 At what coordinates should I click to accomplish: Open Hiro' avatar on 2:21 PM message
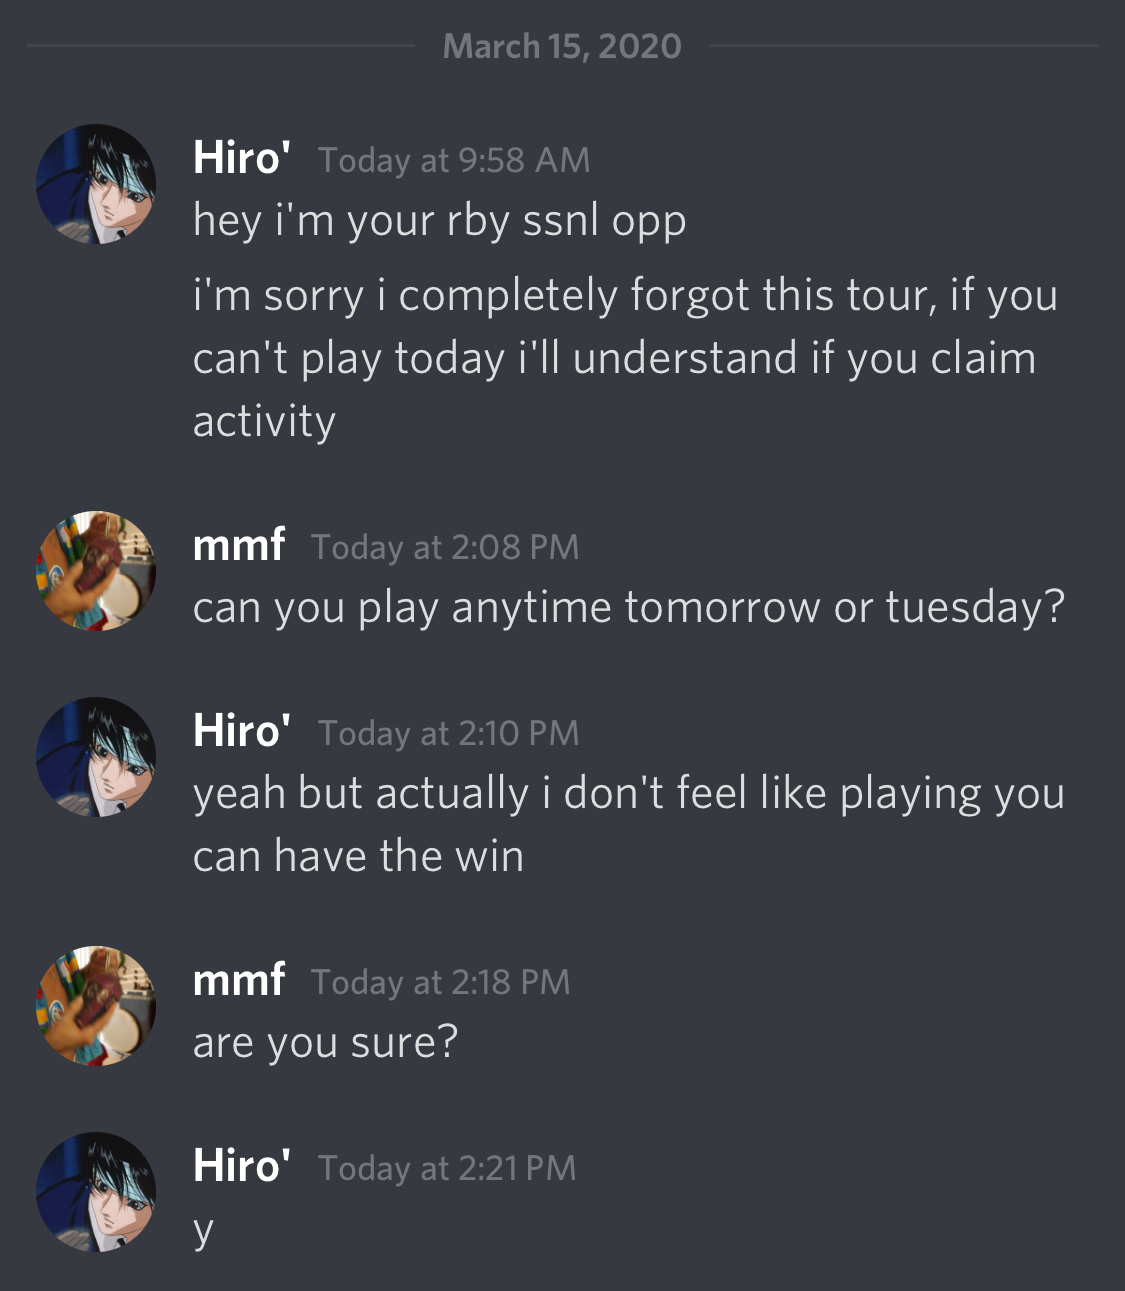tap(96, 1192)
